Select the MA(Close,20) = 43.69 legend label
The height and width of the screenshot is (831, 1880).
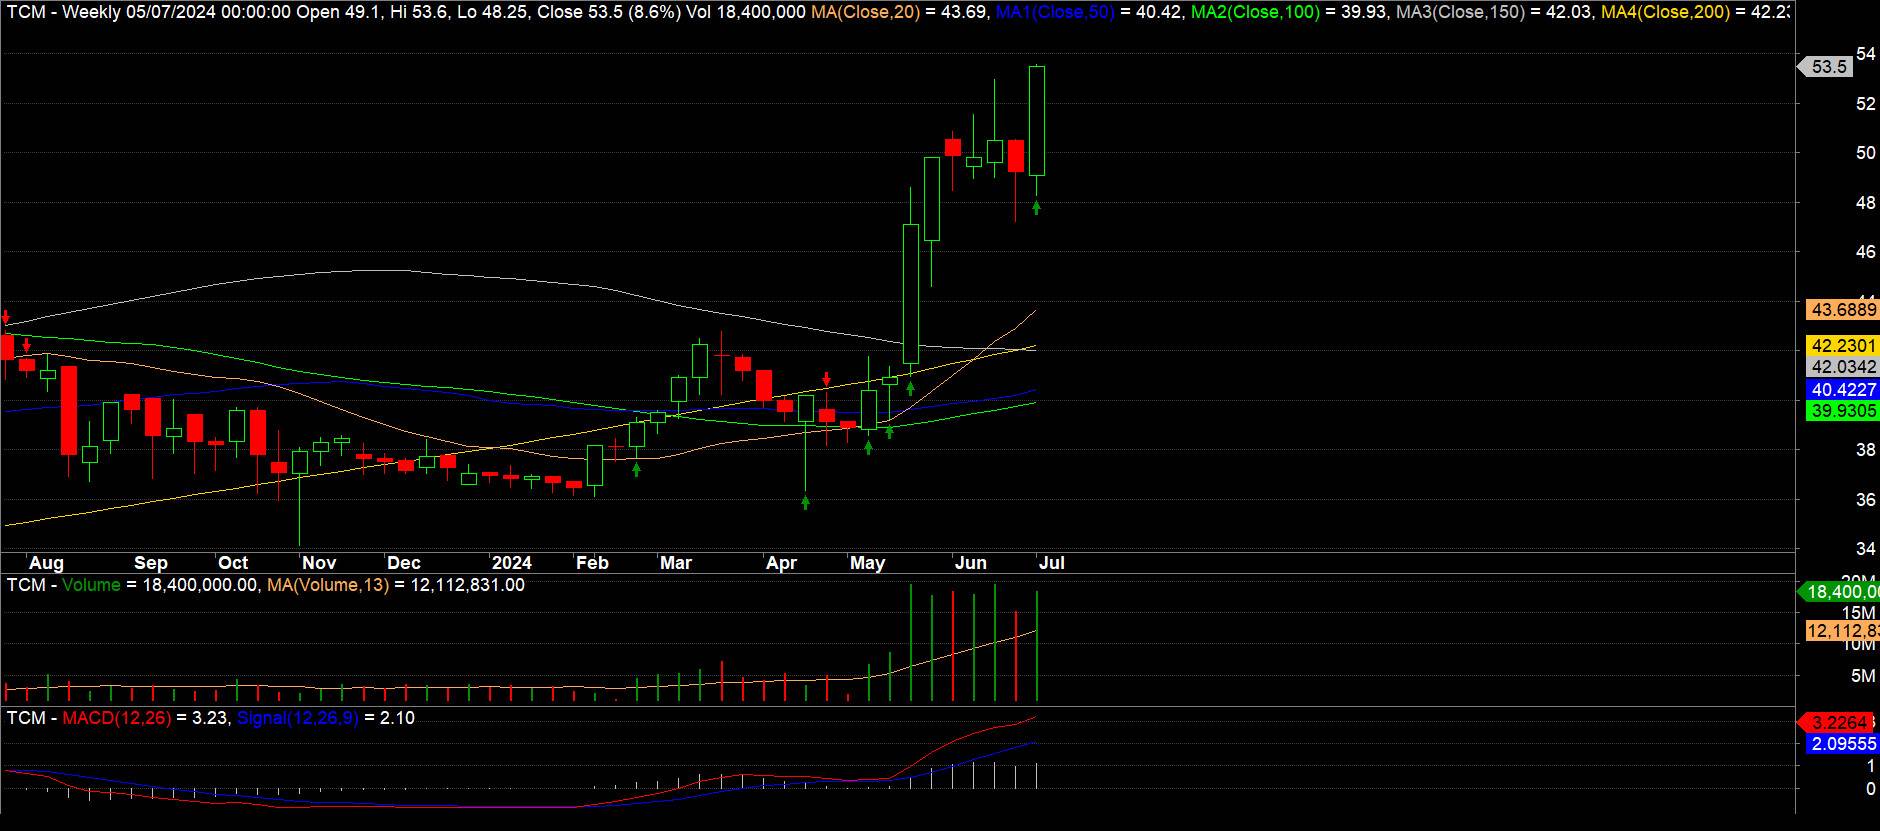(x=899, y=12)
